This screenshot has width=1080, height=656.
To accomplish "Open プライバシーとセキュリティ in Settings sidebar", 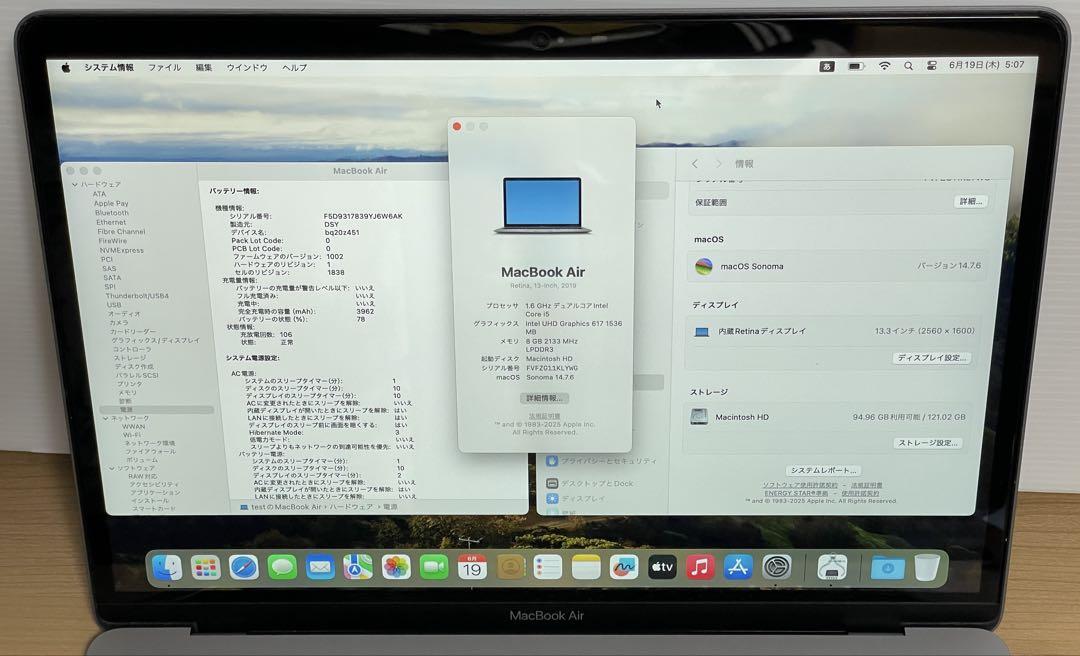I will point(601,461).
